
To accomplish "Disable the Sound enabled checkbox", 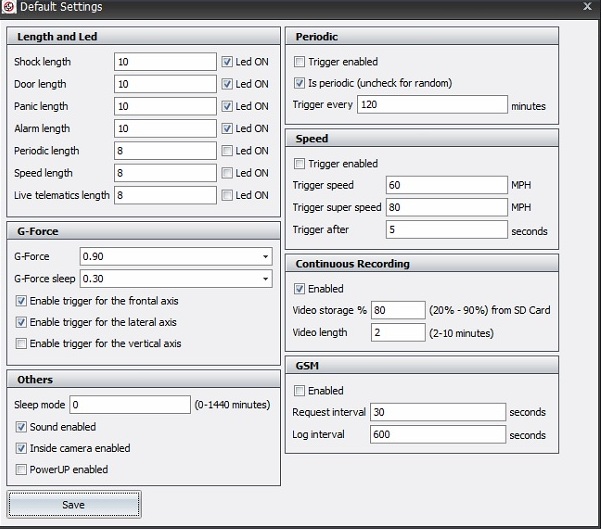I will click(21, 427).
